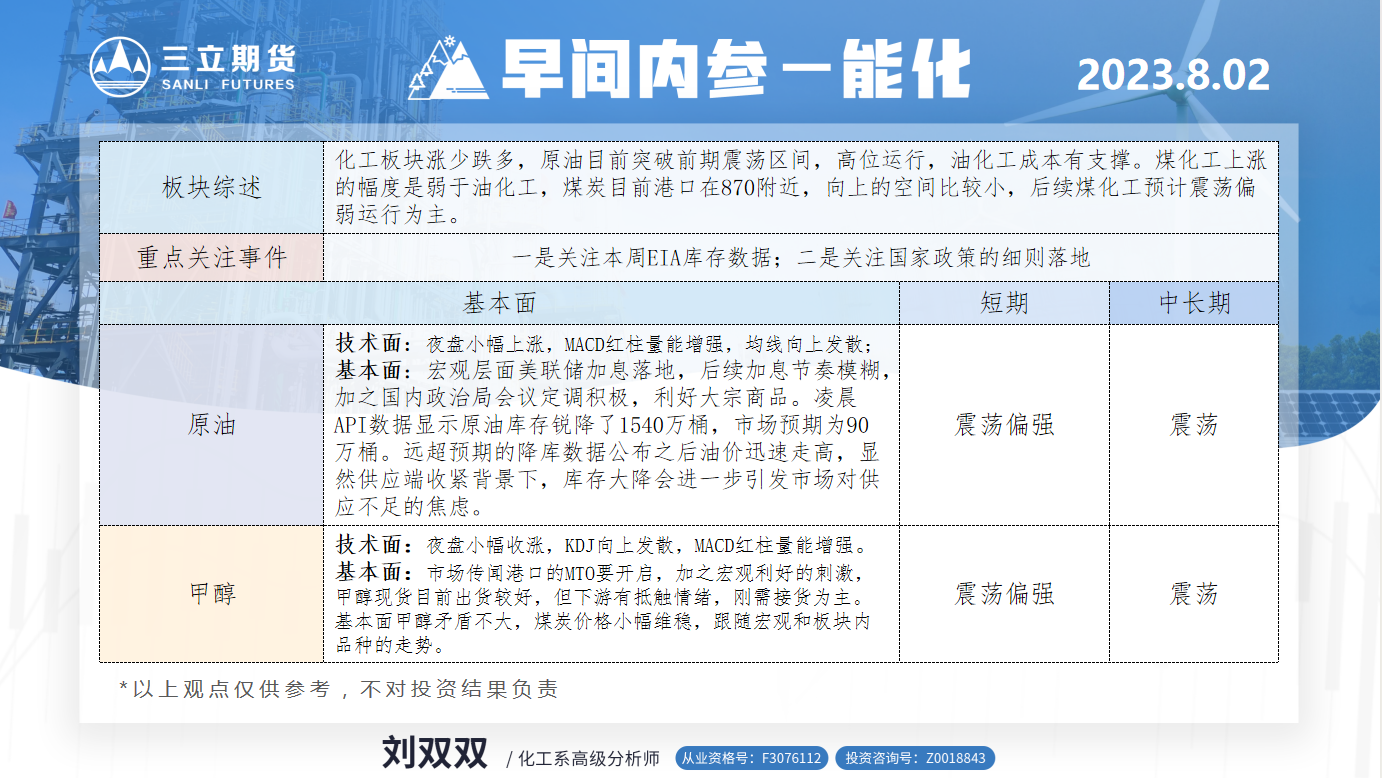Screen dimensions: 1382x778
Task: Click 原油 short-term 震荡偏强 cell
Action: coord(1004,425)
